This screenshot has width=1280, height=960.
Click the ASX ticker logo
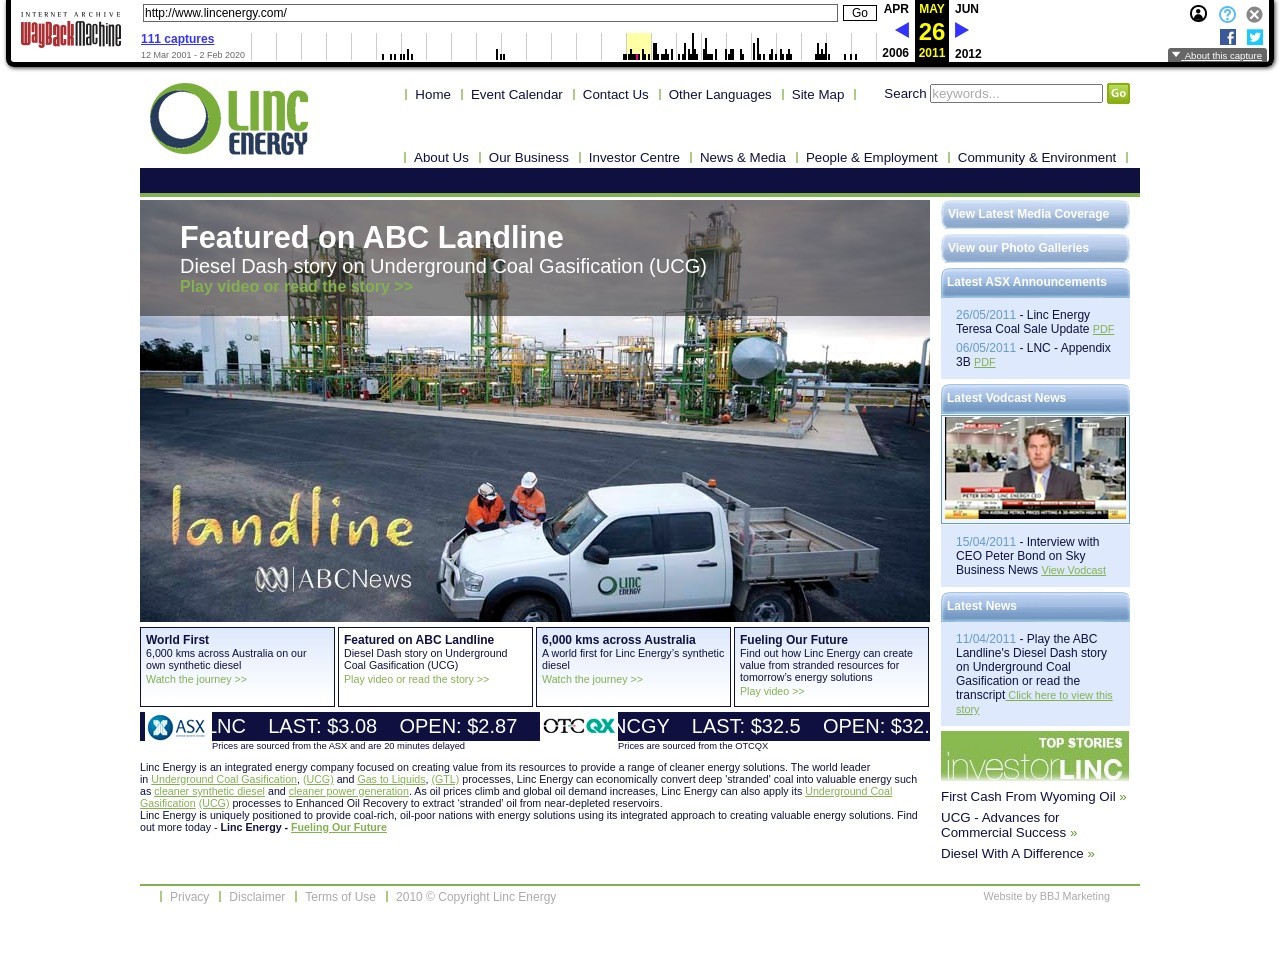(x=176, y=727)
